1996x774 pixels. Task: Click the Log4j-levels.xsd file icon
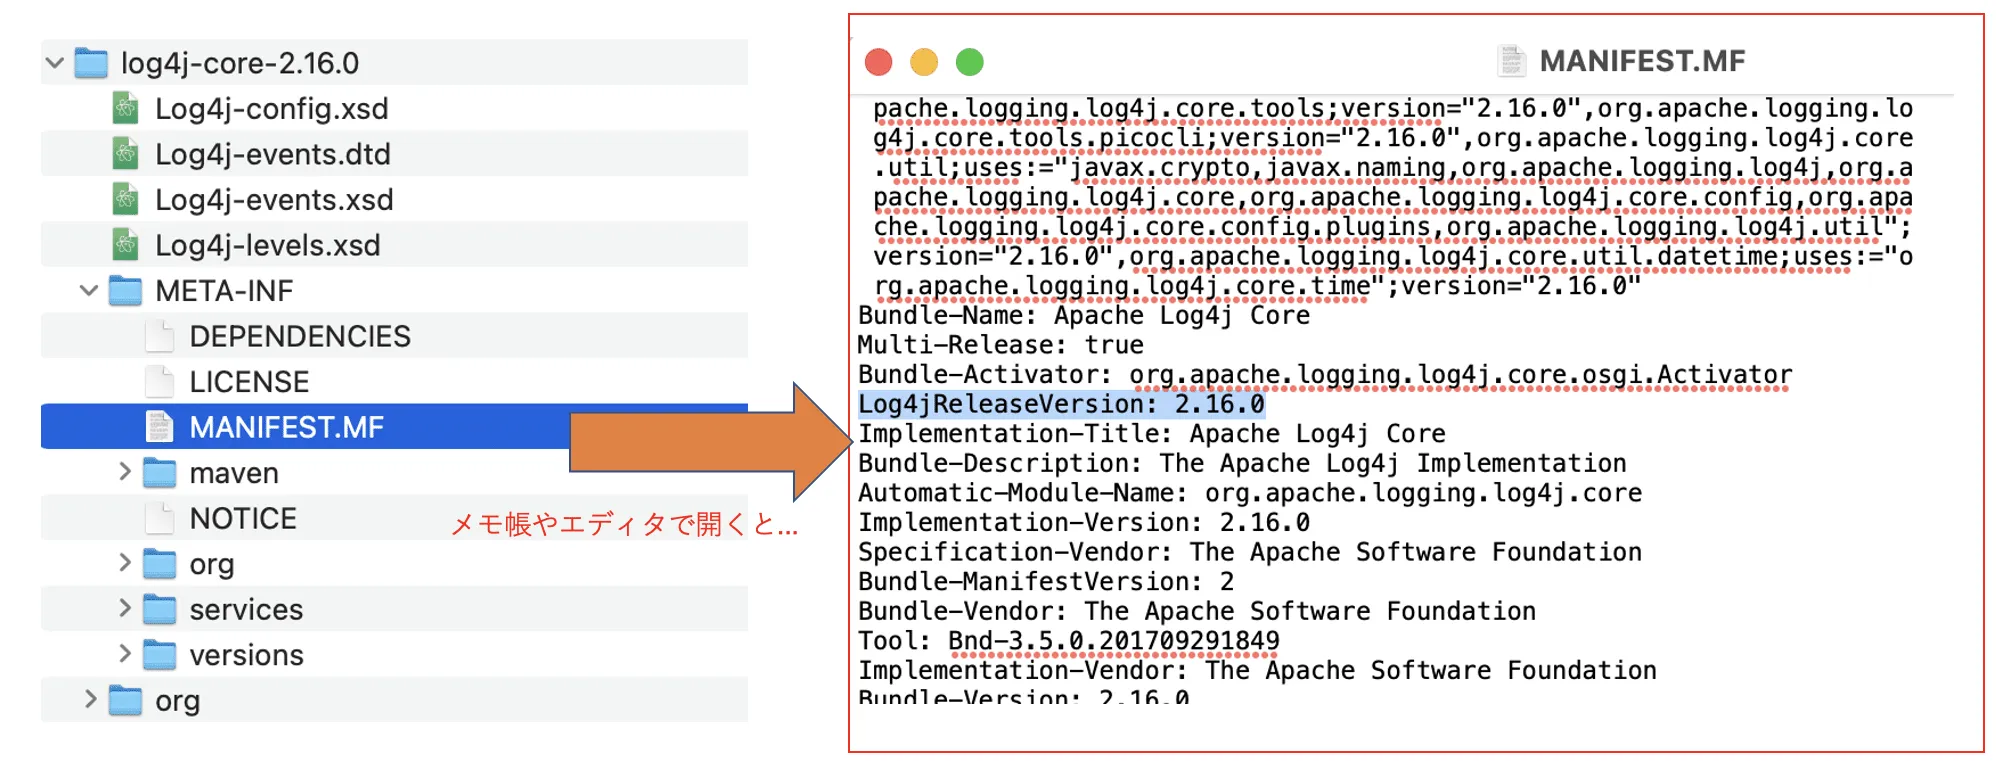tap(125, 245)
